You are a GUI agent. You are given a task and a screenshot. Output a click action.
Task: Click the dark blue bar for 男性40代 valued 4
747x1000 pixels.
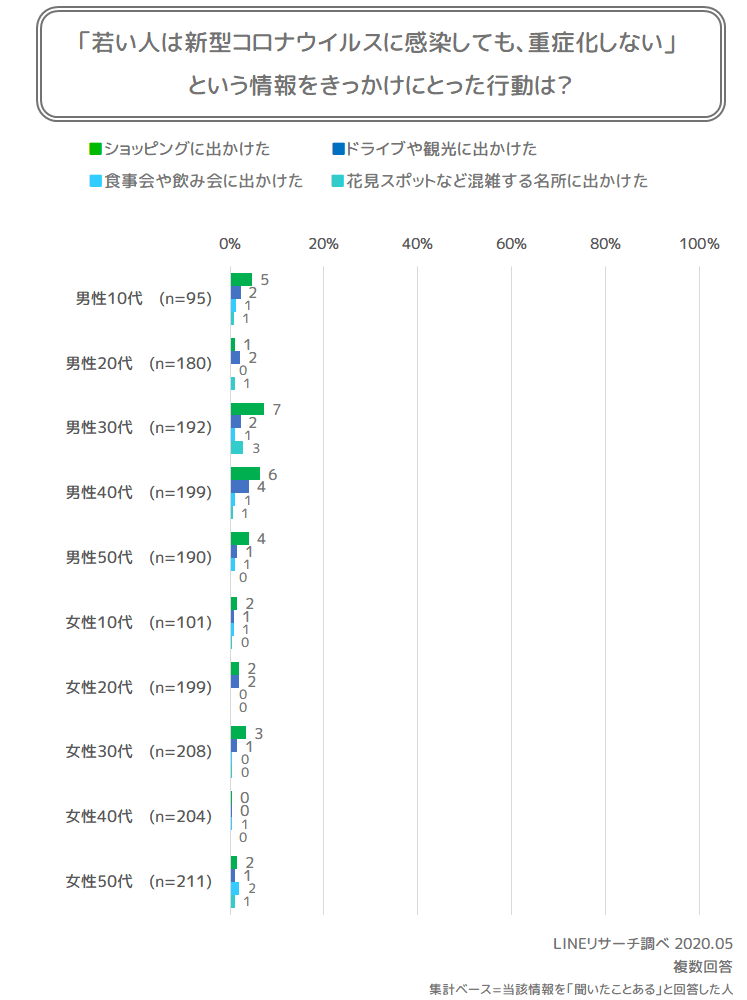point(240,487)
